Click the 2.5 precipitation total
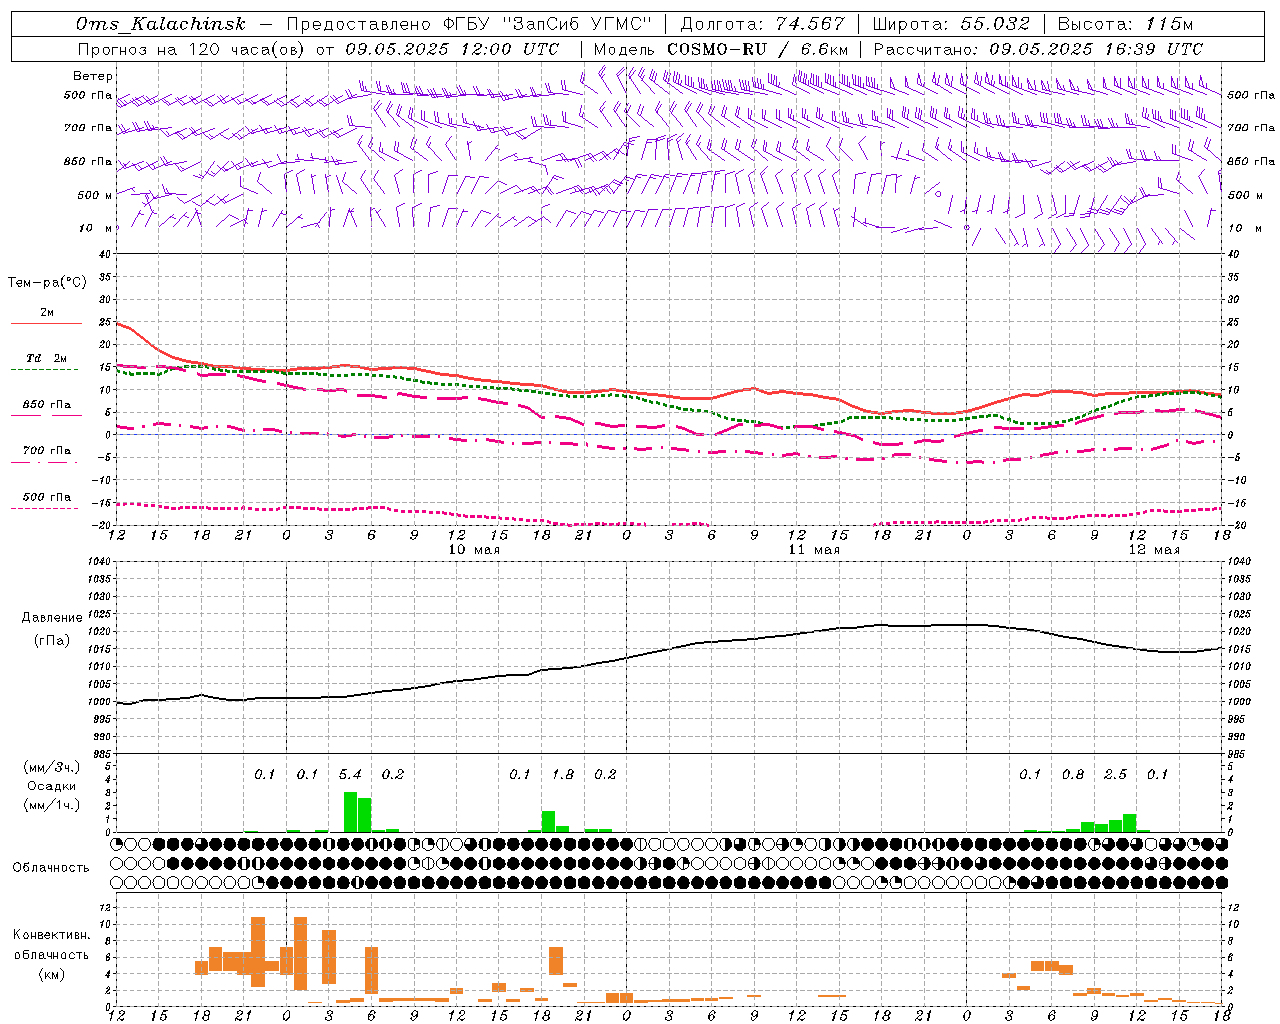 tap(1115, 775)
